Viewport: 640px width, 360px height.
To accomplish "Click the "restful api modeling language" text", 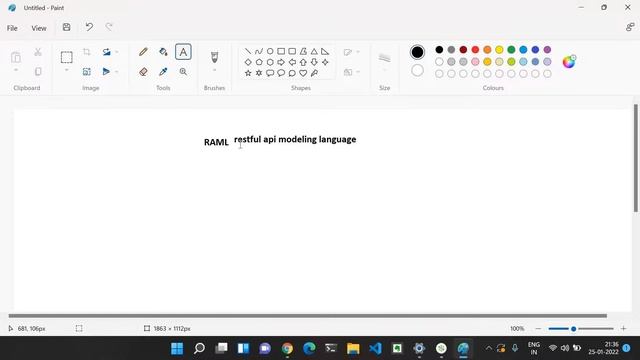I will click(x=295, y=140).
